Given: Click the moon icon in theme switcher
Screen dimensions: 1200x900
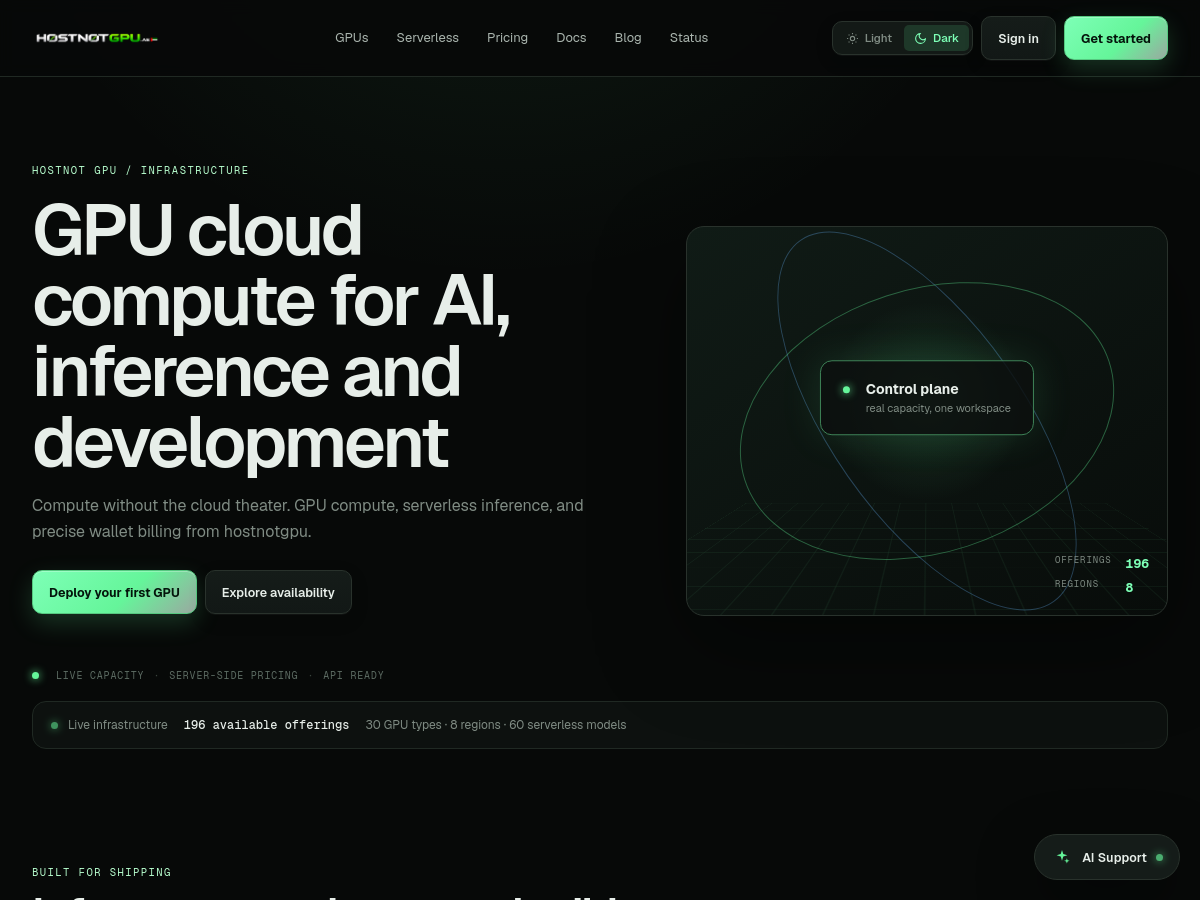Looking at the screenshot, I should [x=920, y=38].
